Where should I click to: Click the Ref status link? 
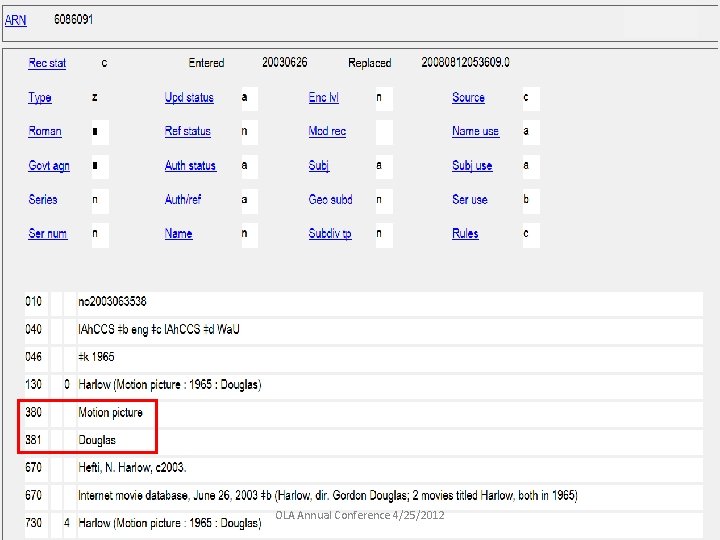click(188, 132)
